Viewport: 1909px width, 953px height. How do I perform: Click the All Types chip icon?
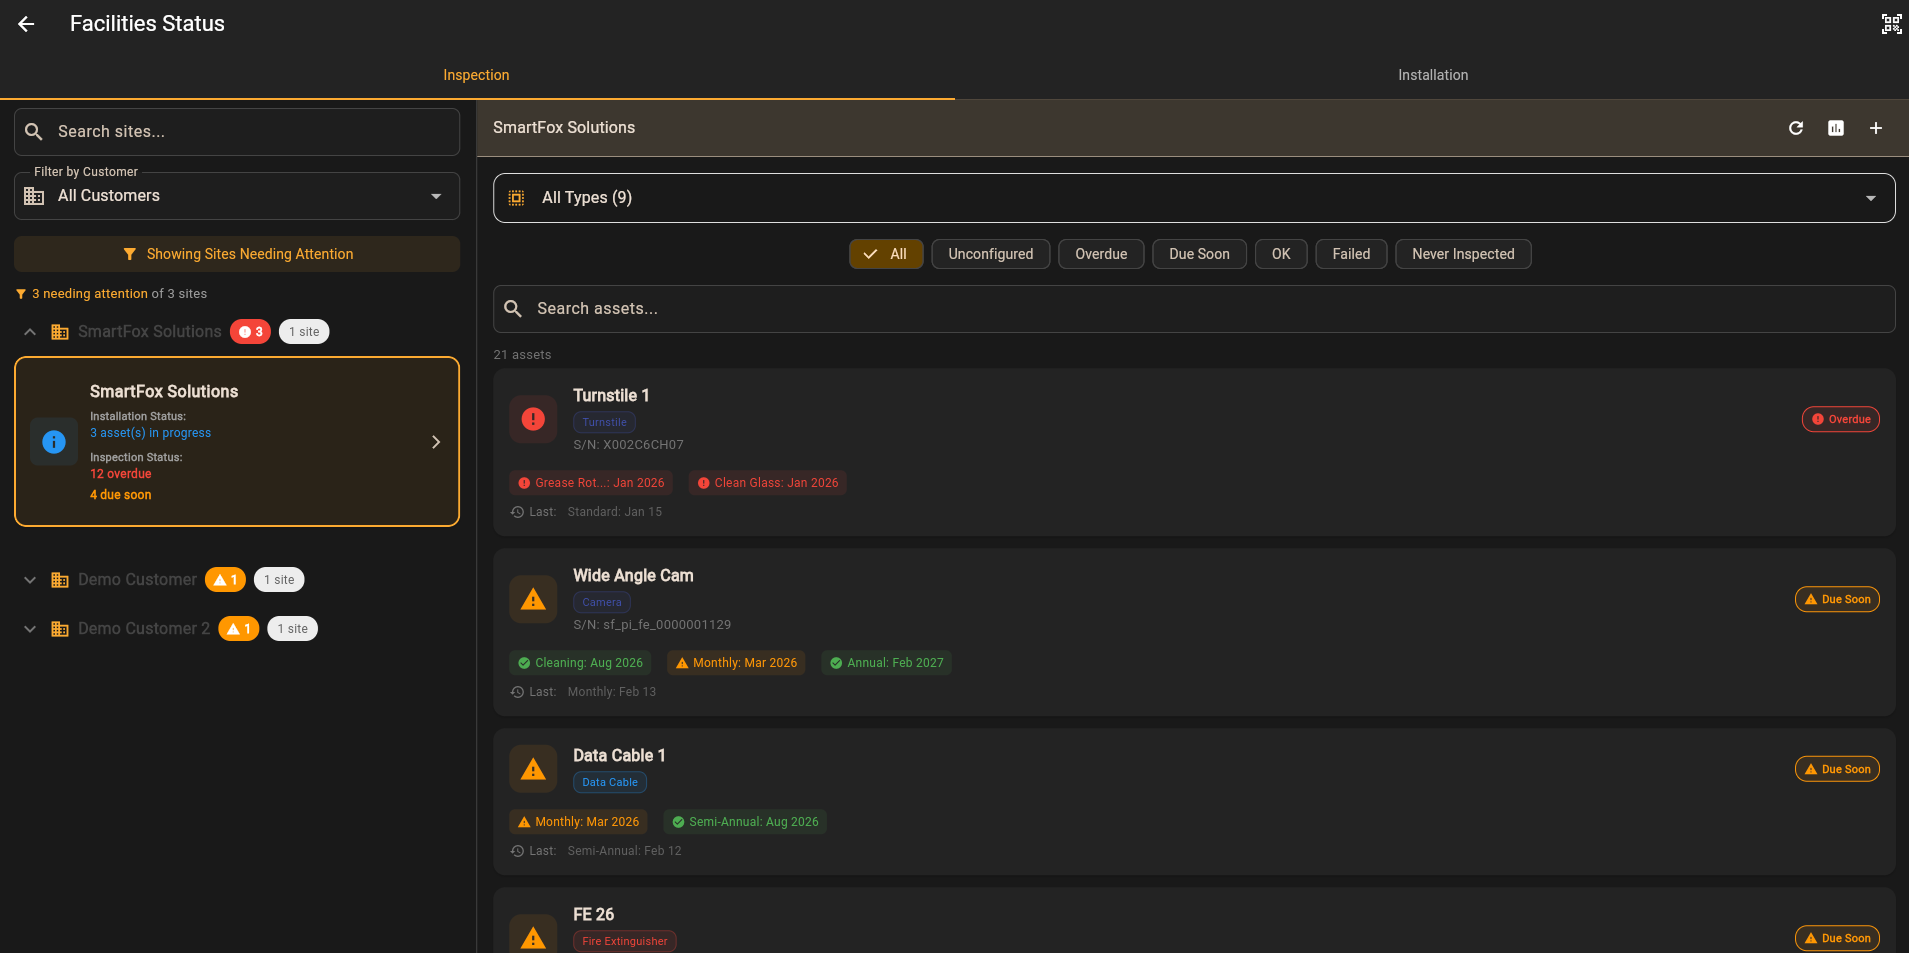pyautogui.click(x=516, y=198)
